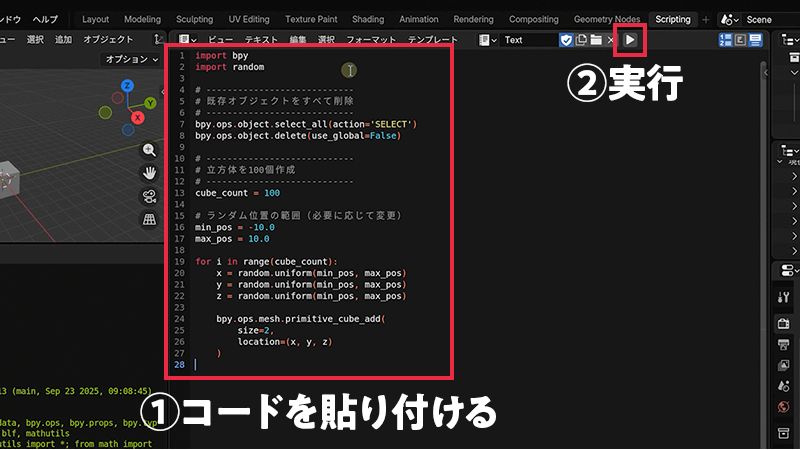
Task: Switch to Texture Paint workspace tab
Action: click(311, 19)
